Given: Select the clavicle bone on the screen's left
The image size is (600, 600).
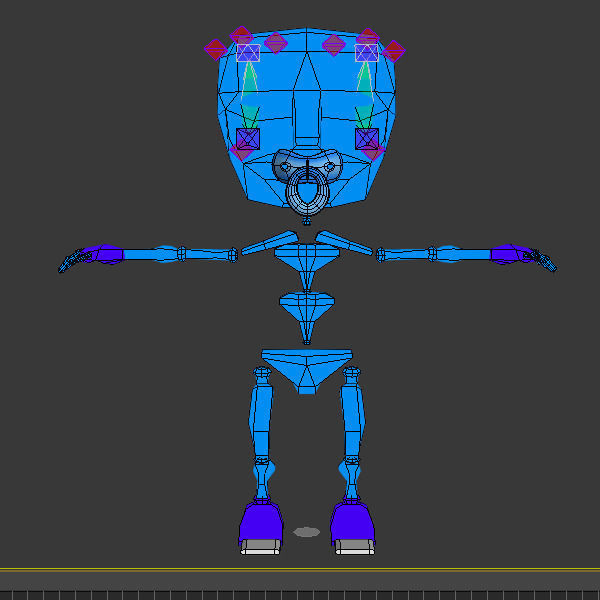Looking at the screenshot, I should pyautogui.click(x=269, y=243).
